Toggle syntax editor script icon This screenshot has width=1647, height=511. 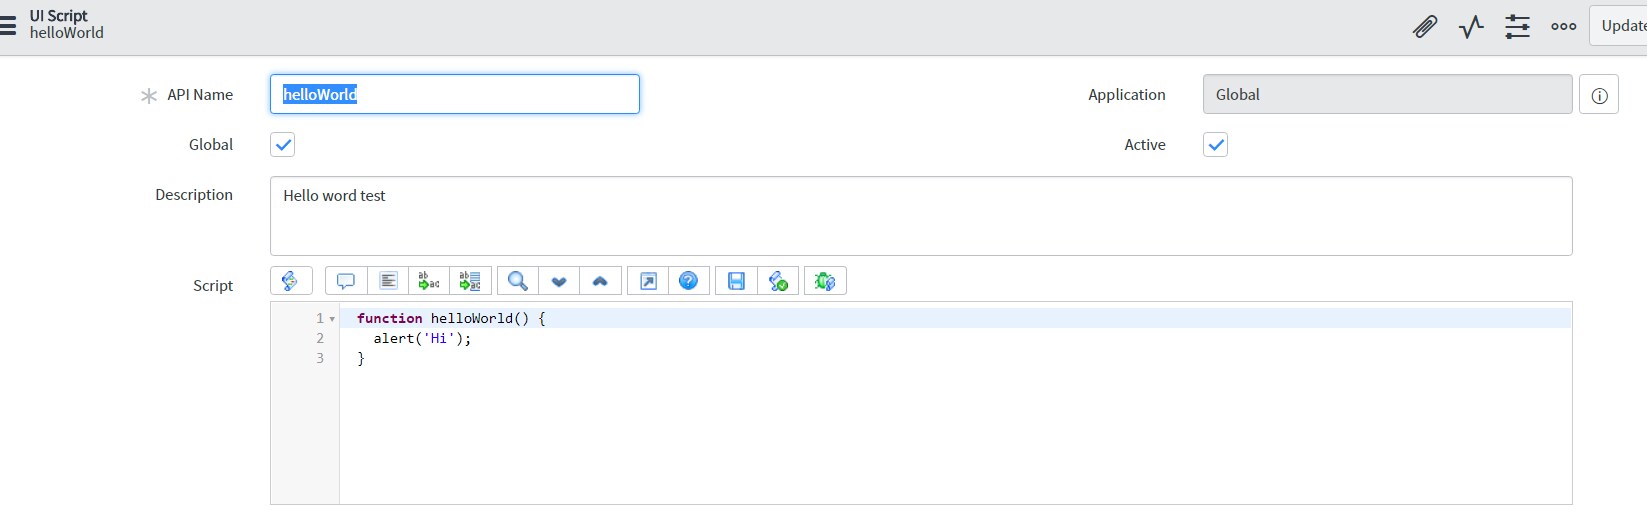coord(291,281)
